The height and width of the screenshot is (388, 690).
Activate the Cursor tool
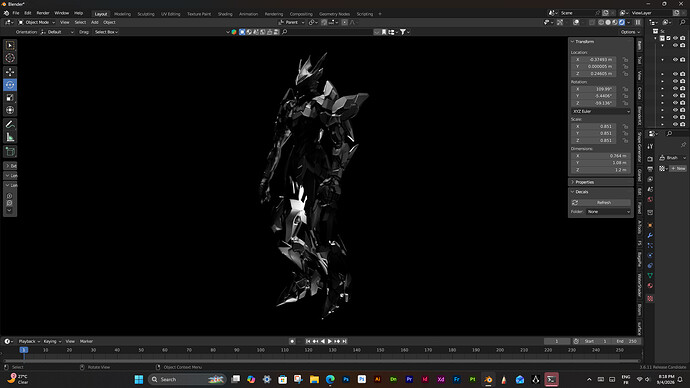click(10, 58)
